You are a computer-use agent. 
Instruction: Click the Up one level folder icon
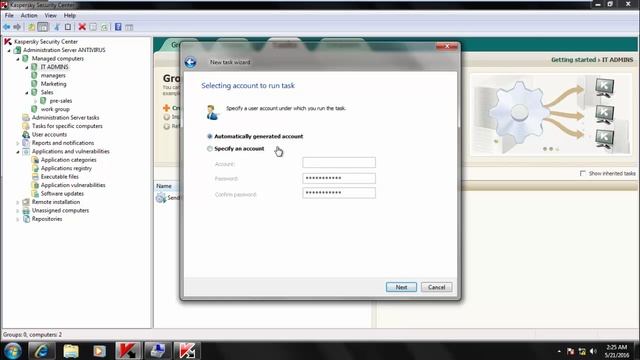tap(31, 27)
